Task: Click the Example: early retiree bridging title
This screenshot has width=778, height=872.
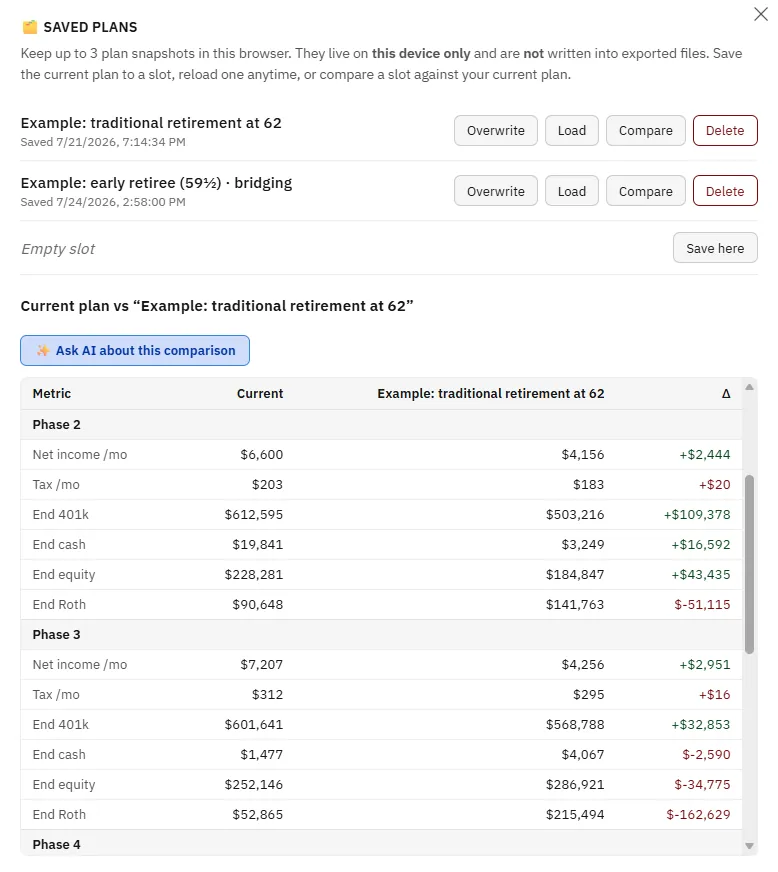Action: coord(156,183)
